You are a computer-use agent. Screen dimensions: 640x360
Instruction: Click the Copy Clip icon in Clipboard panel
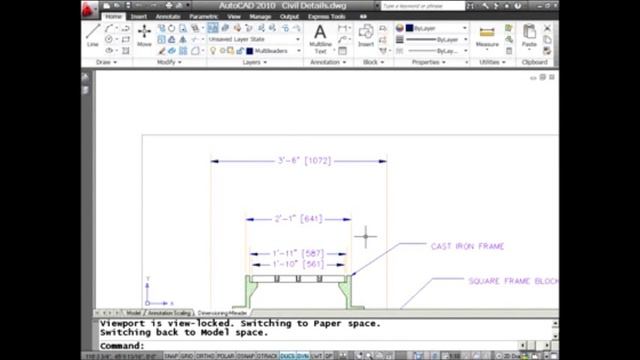tap(547, 40)
